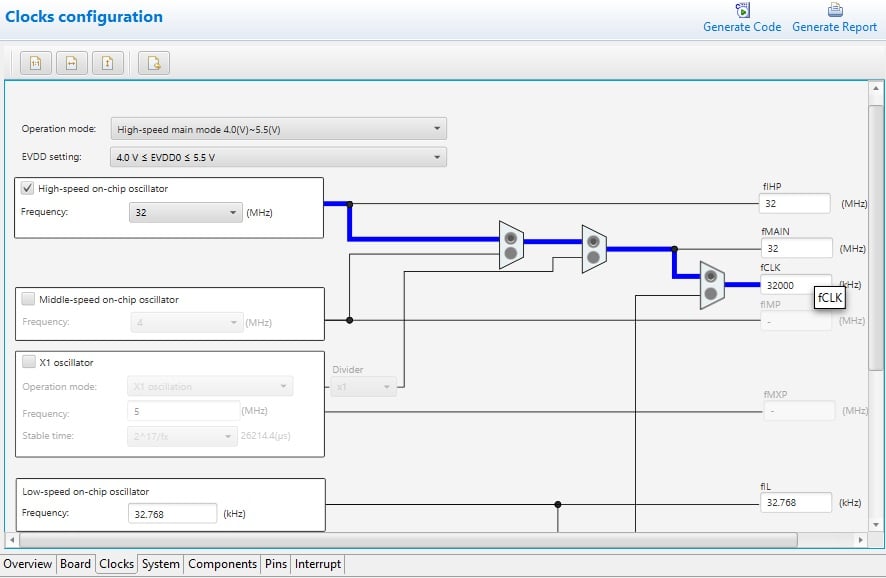Select the fMAIN multiplexer in the diagram
The image size is (886, 578).
tap(593, 252)
